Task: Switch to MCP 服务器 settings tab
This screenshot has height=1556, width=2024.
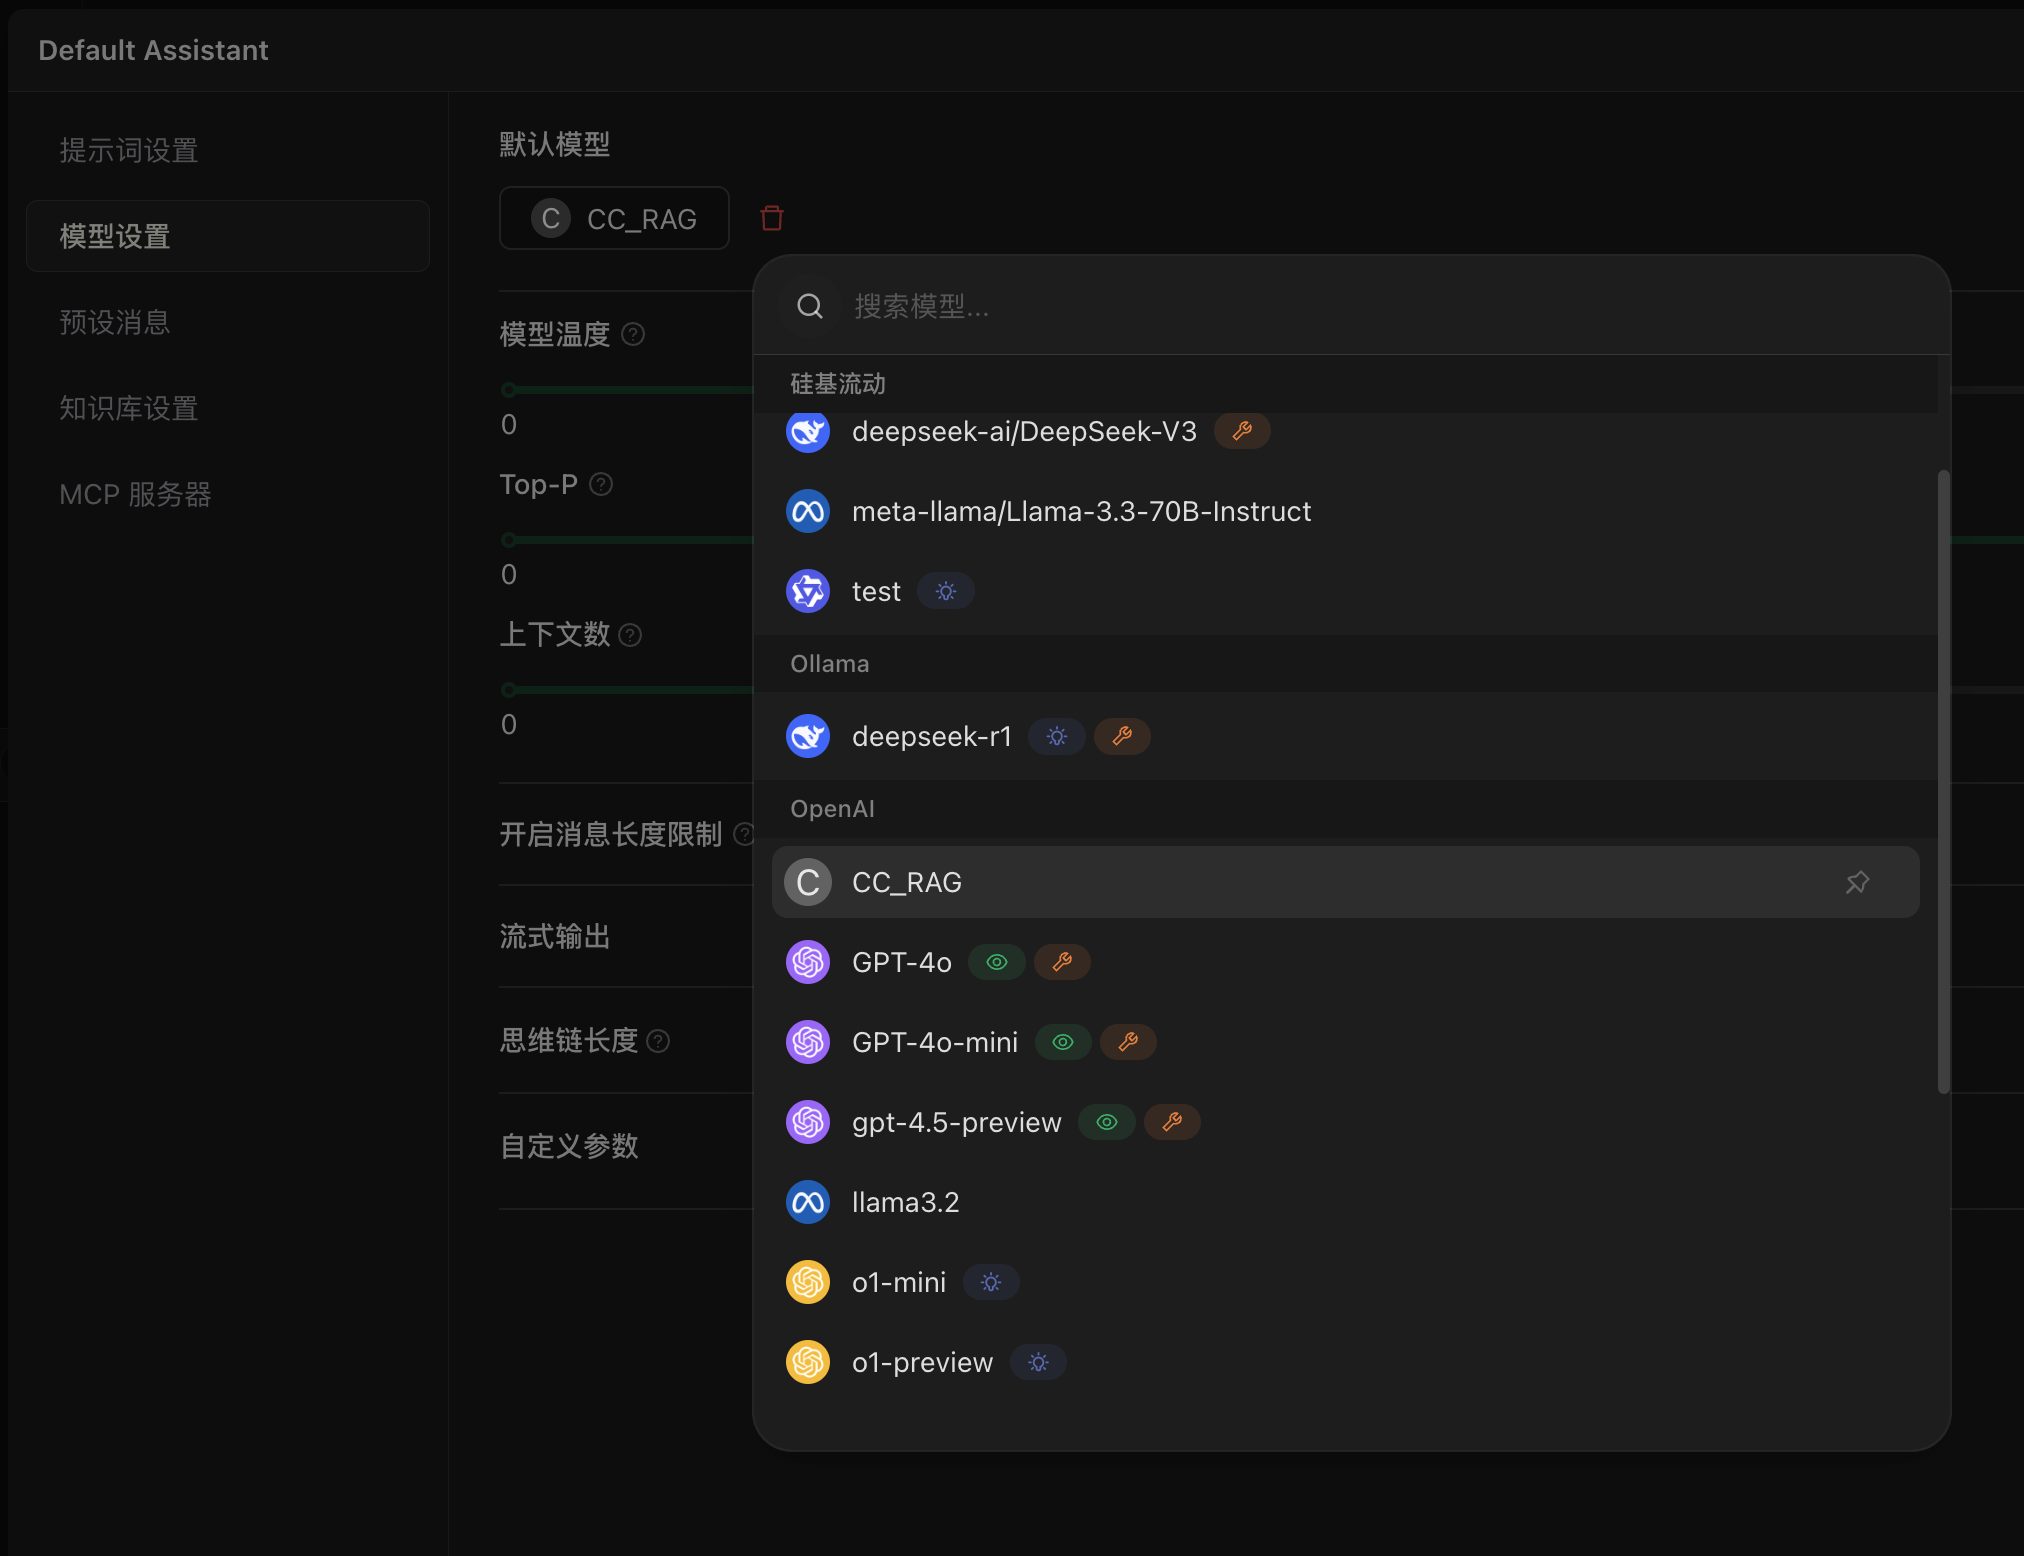Action: [135, 495]
